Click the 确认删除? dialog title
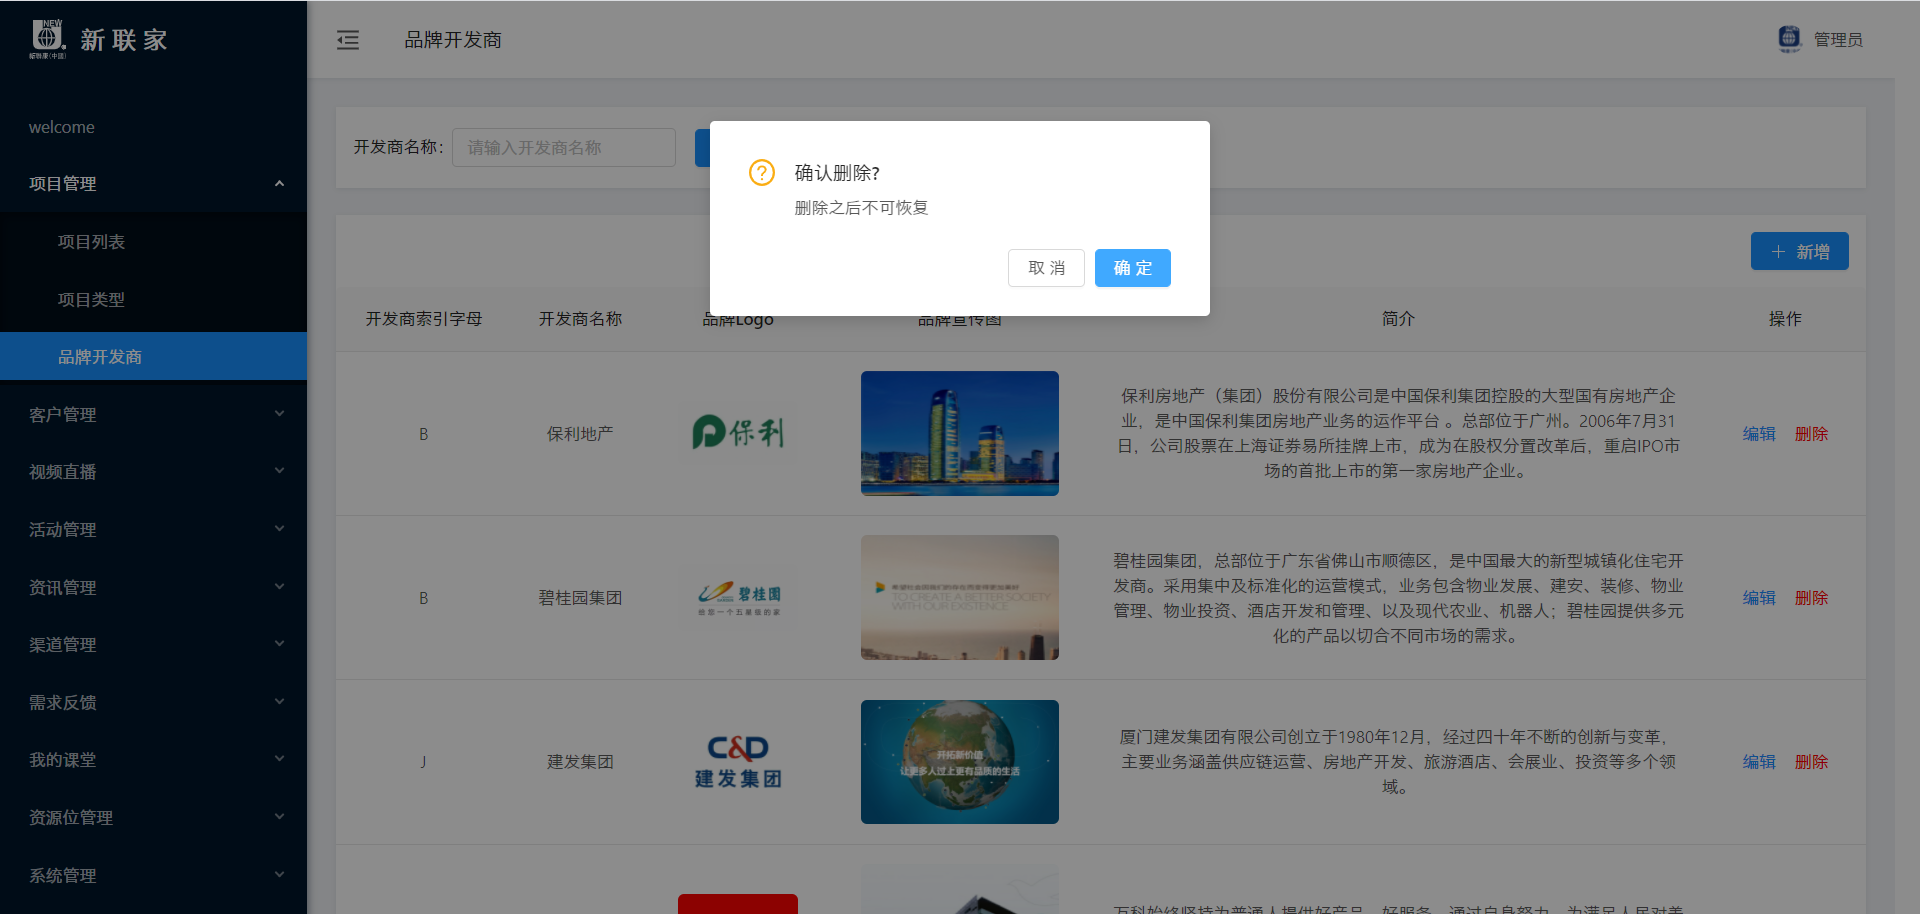 tap(837, 173)
